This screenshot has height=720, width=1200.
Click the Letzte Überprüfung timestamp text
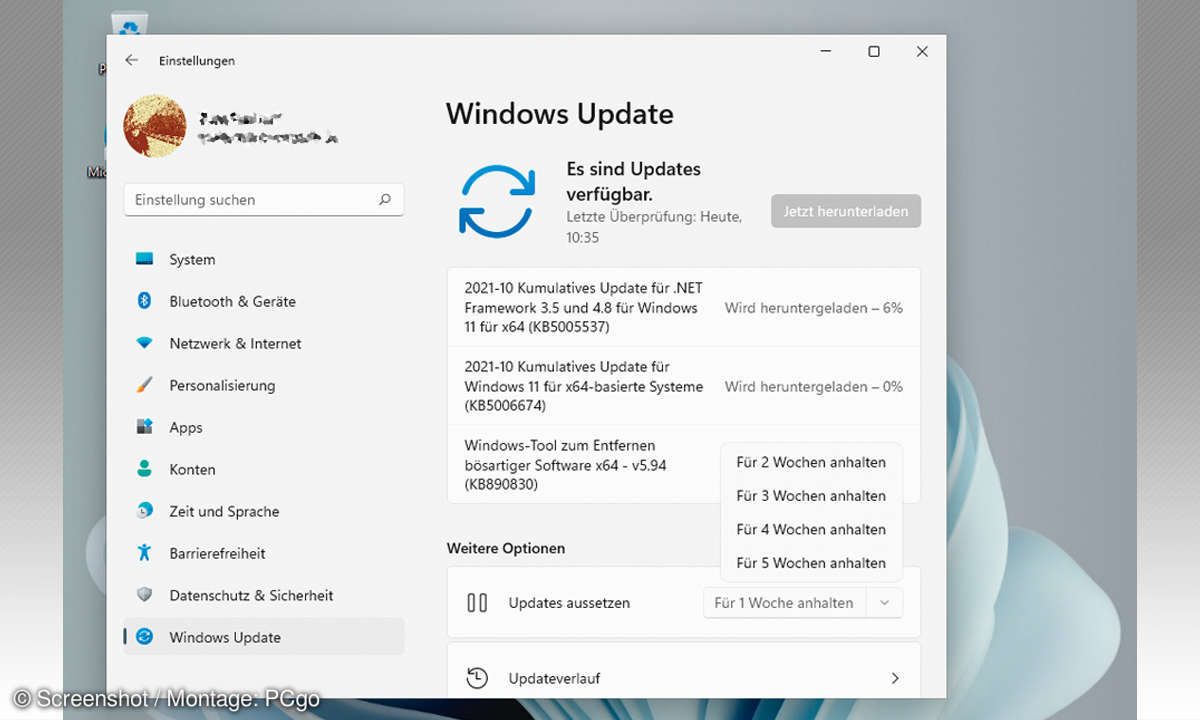(654, 227)
